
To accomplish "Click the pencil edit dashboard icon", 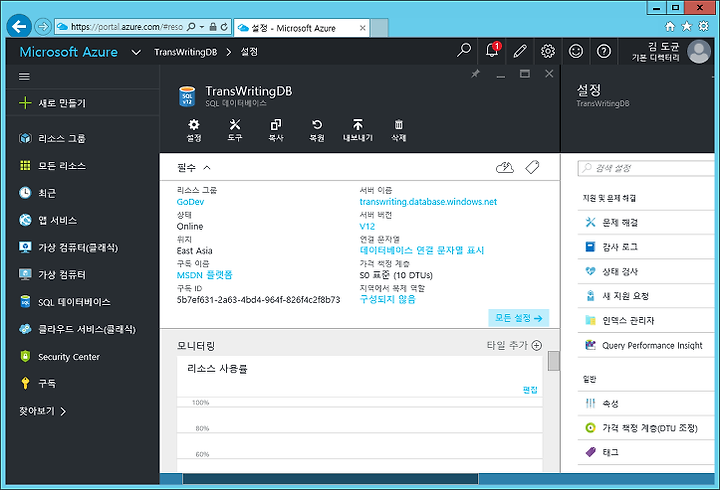I will point(520,51).
